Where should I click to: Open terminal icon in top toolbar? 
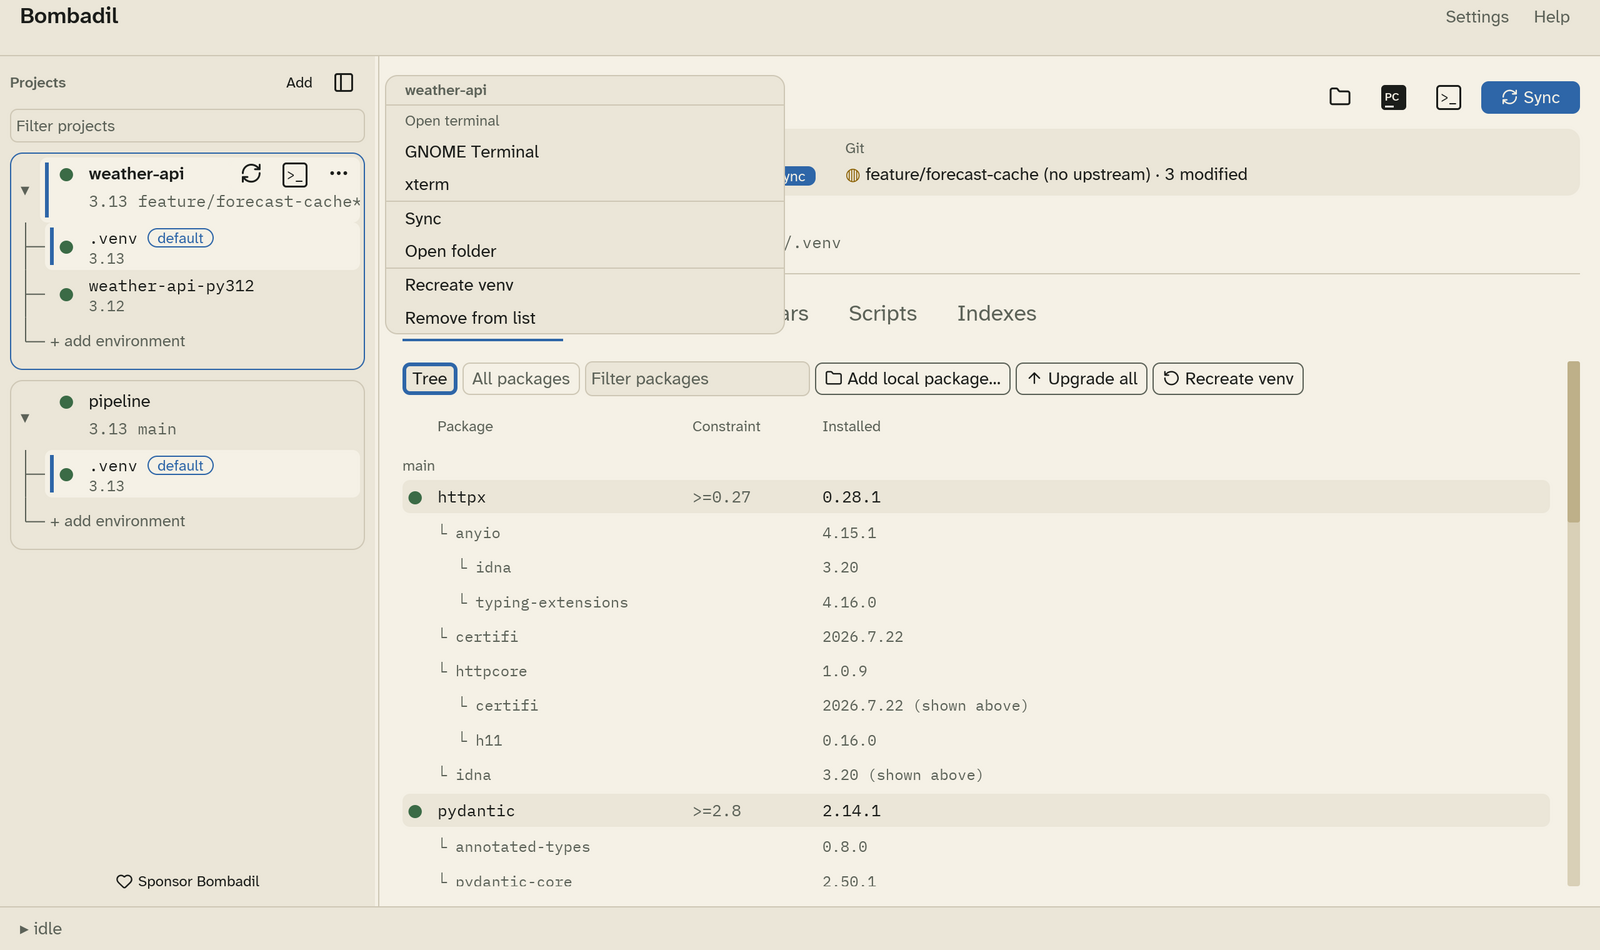(1448, 97)
